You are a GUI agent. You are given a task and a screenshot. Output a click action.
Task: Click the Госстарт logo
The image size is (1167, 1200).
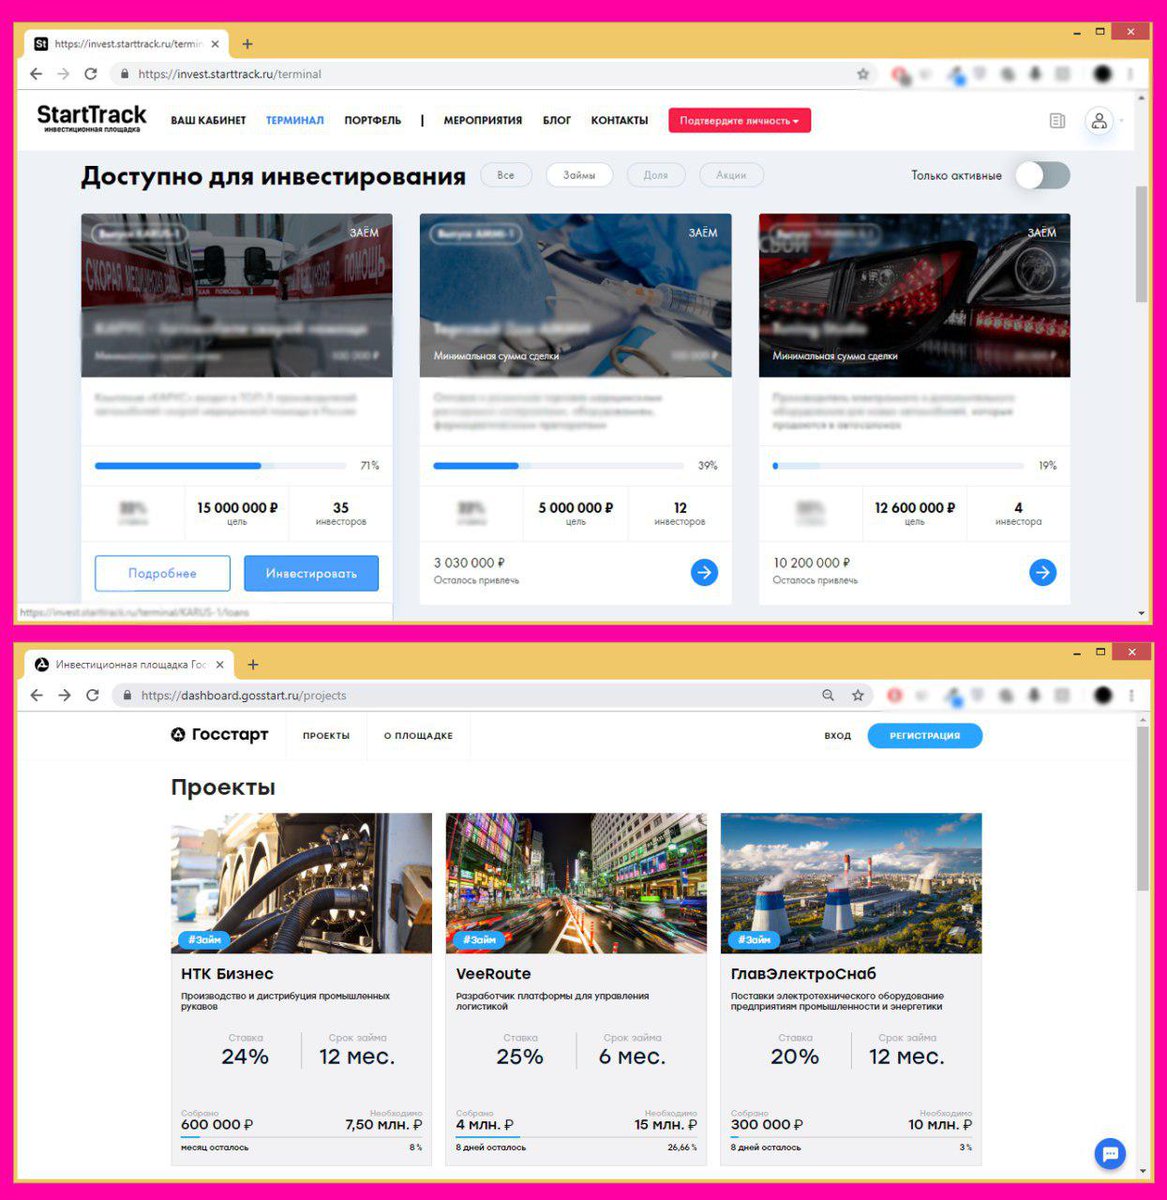(220, 735)
